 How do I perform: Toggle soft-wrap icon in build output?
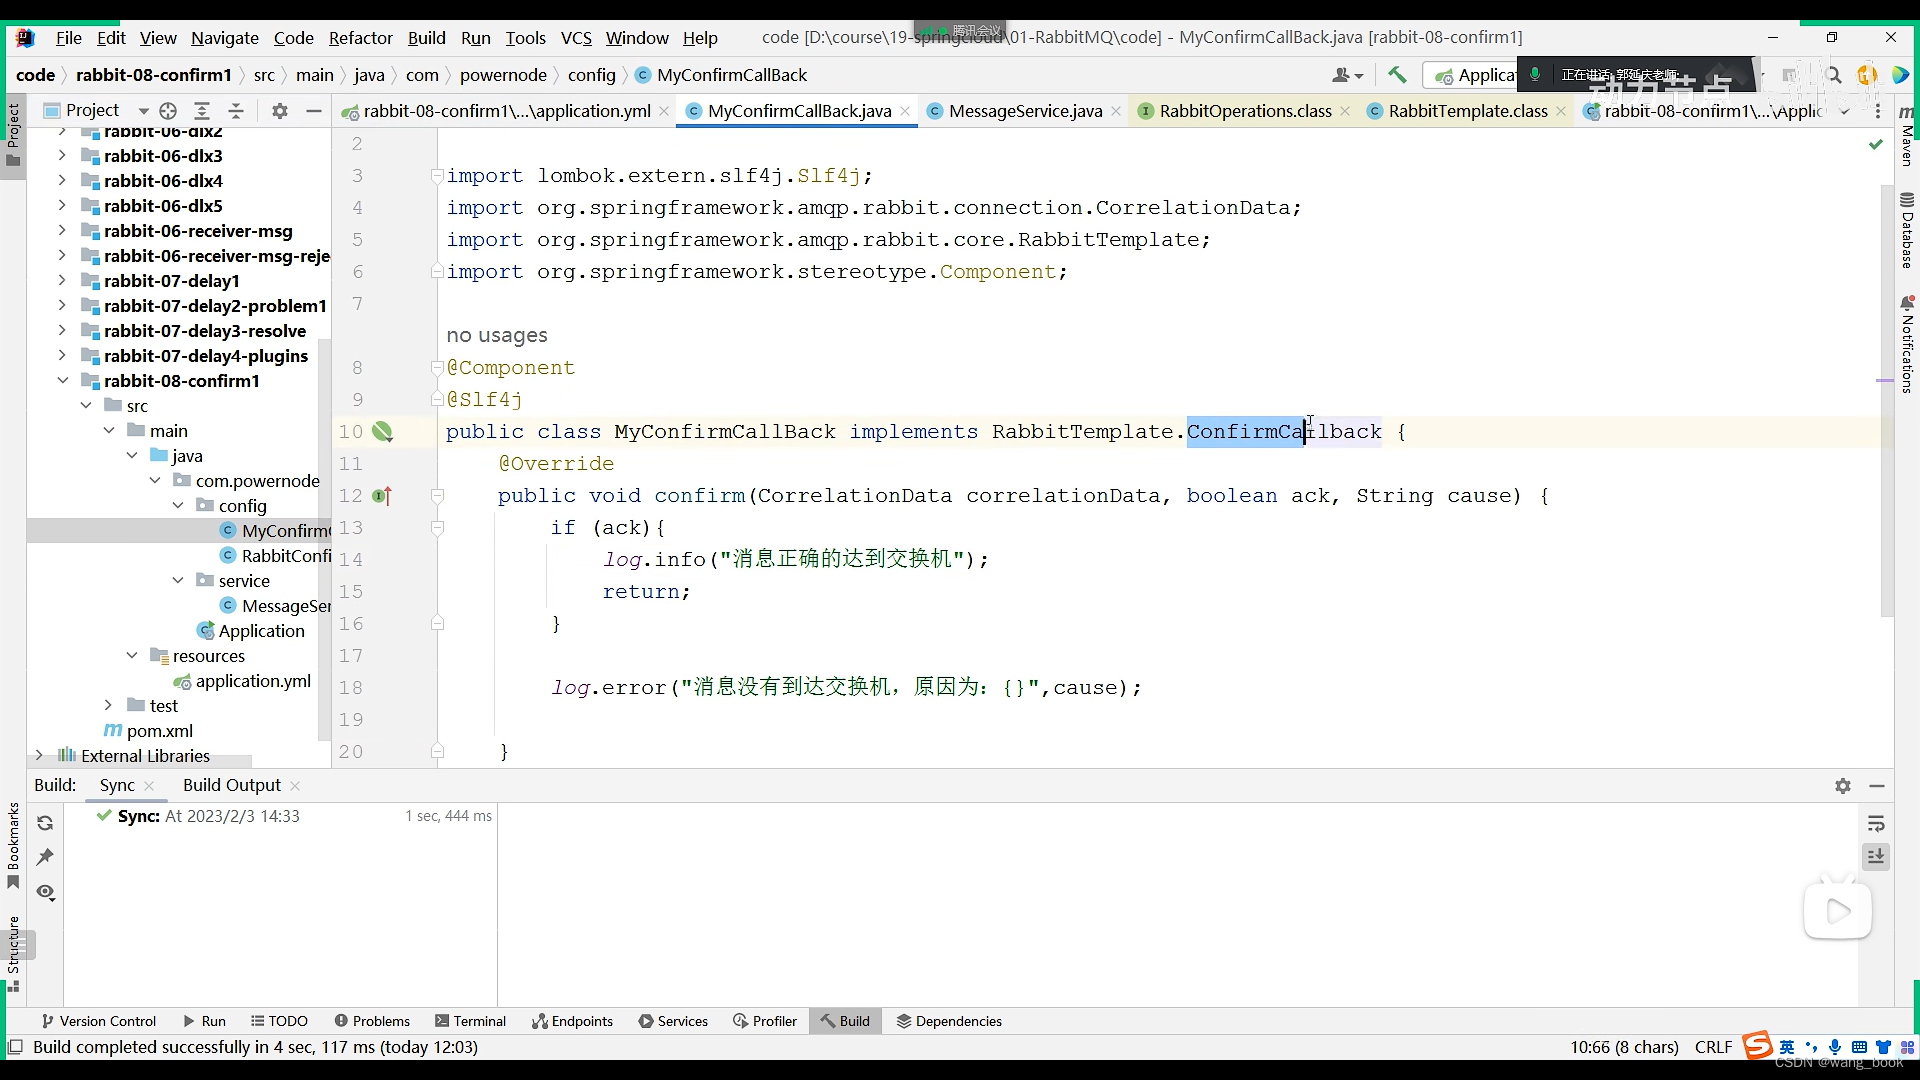click(x=1876, y=824)
